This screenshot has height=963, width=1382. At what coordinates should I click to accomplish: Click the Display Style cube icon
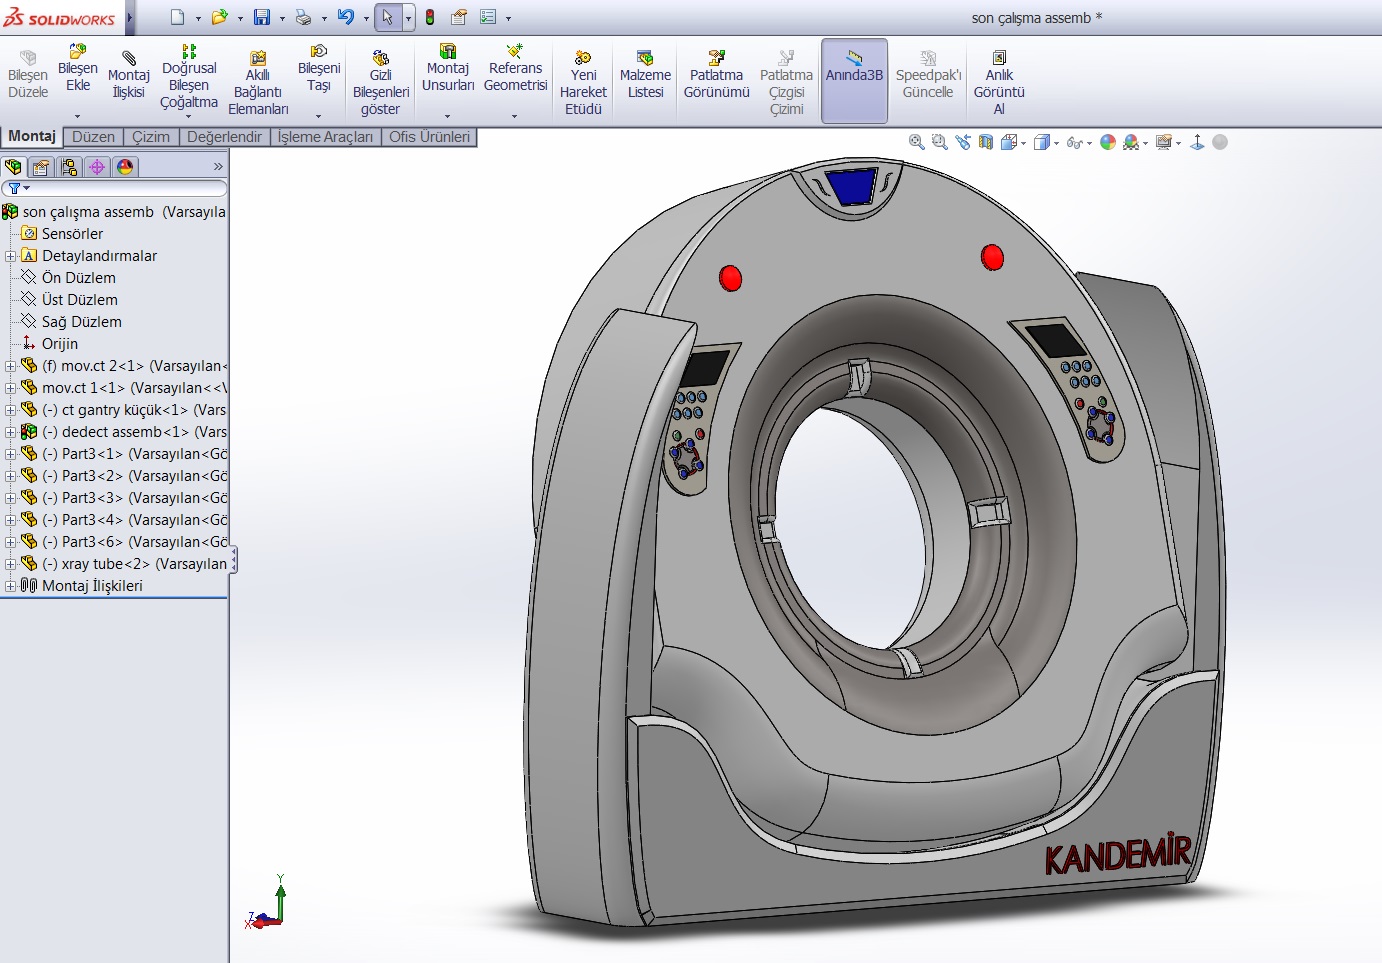click(x=1041, y=142)
